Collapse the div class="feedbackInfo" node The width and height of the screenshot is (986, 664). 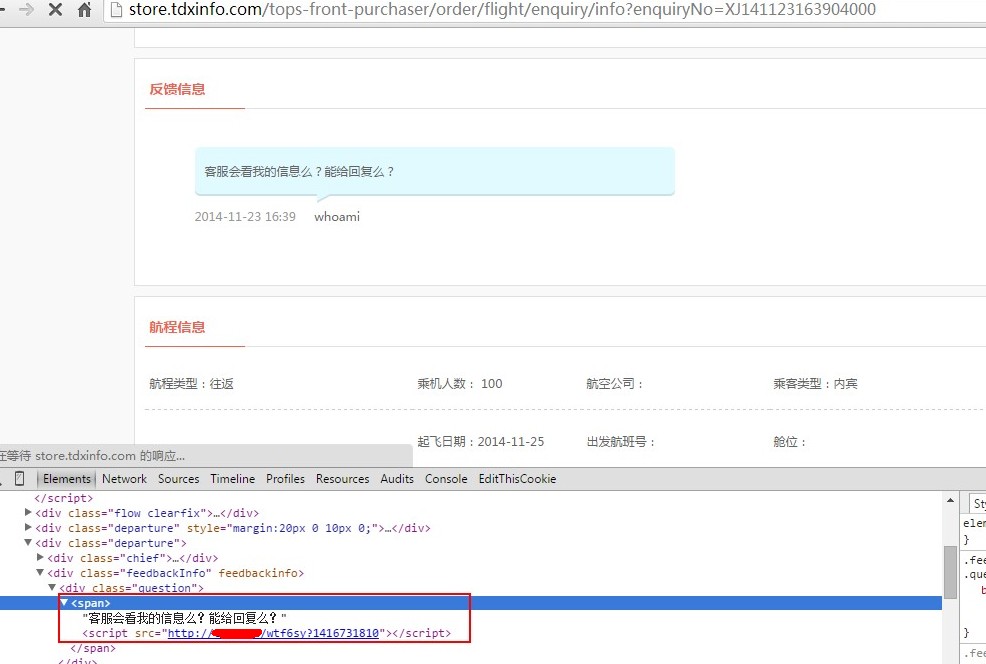pos(40,573)
